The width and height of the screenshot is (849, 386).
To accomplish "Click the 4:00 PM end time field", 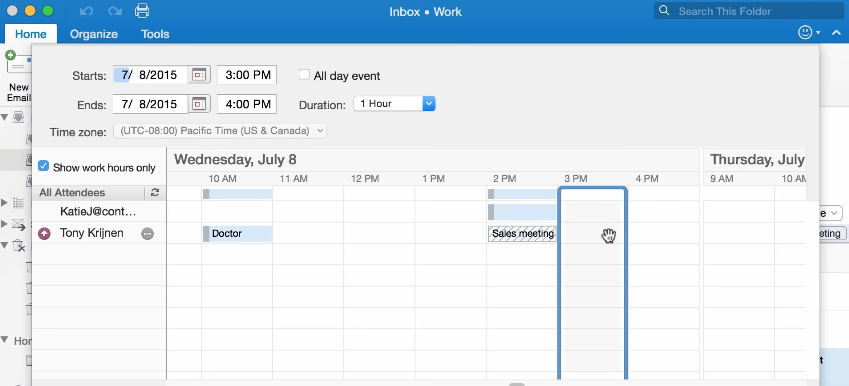I will [x=247, y=104].
